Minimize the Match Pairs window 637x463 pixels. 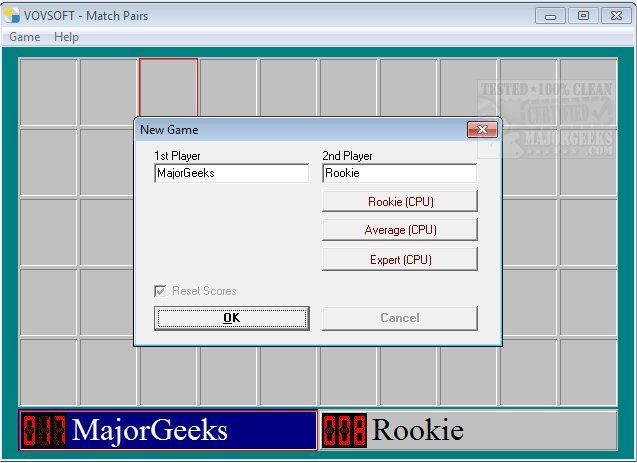[550, 16]
